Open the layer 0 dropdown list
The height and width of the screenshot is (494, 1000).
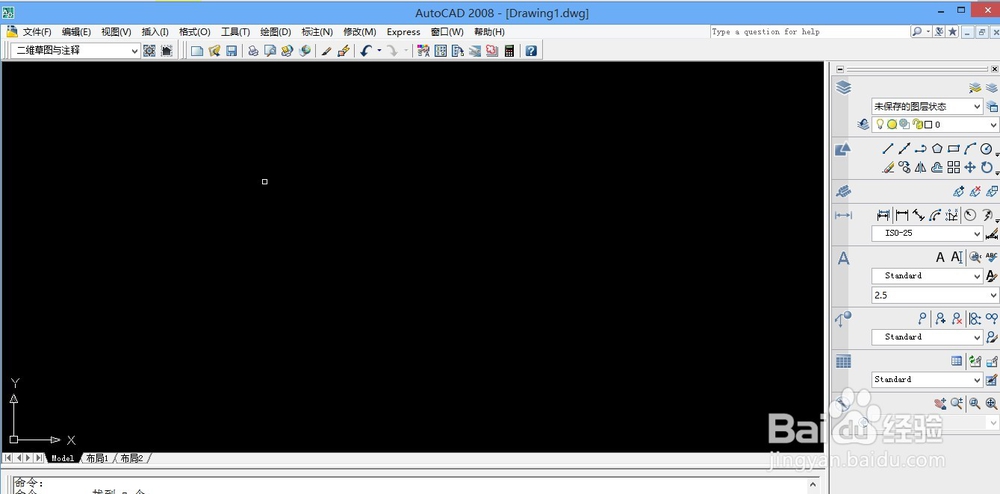[993, 125]
